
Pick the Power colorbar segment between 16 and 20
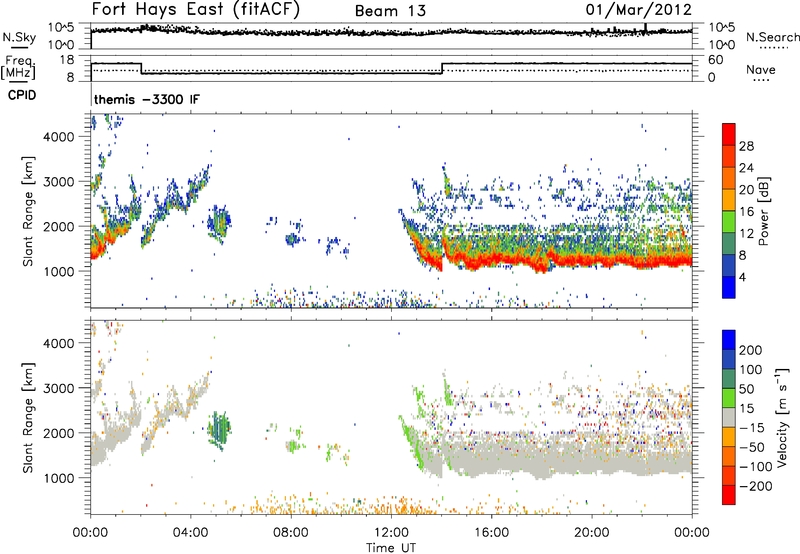click(x=729, y=199)
